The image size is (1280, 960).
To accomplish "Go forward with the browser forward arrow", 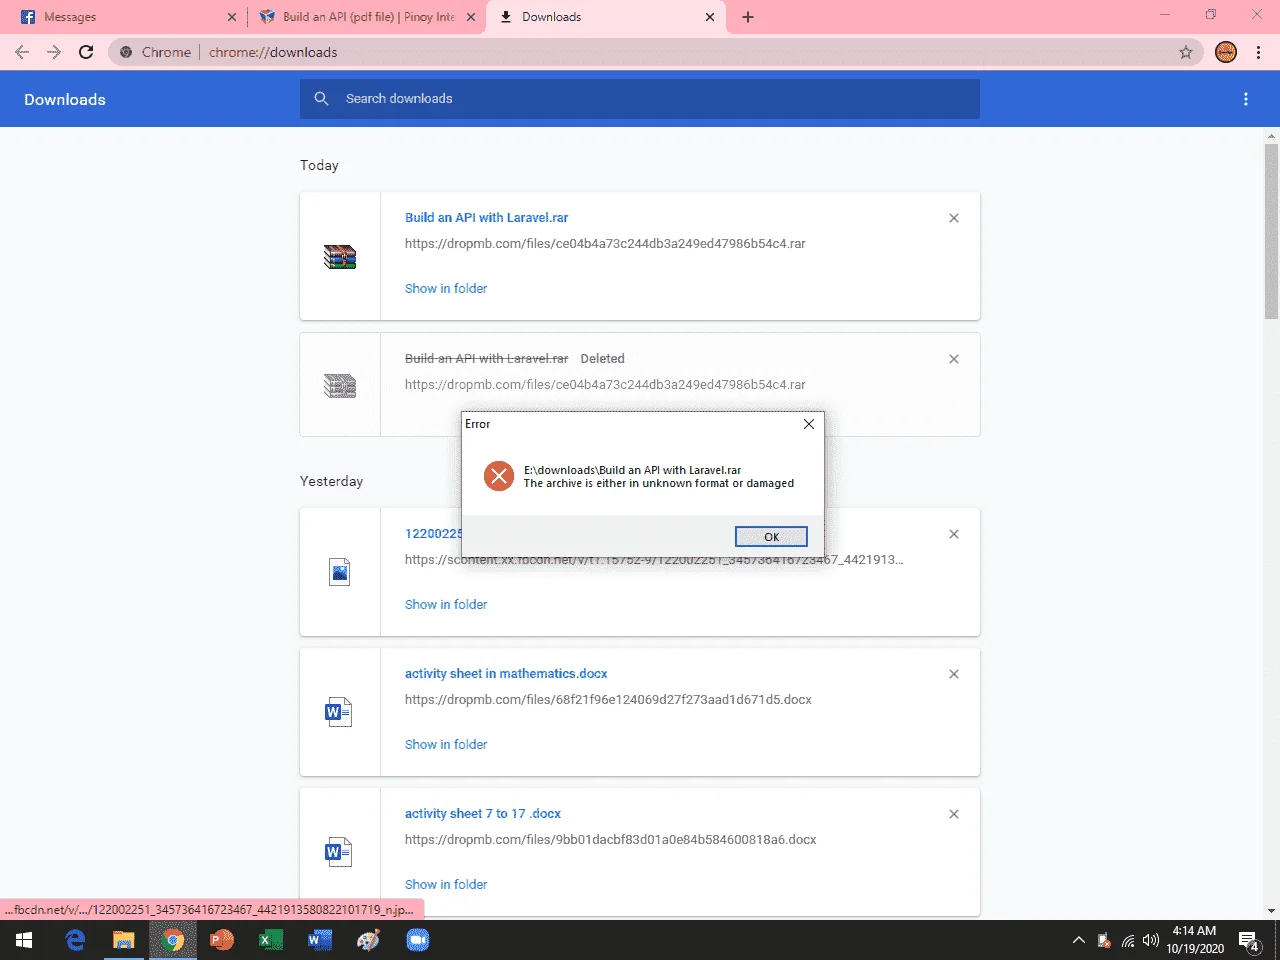I will click(x=54, y=52).
